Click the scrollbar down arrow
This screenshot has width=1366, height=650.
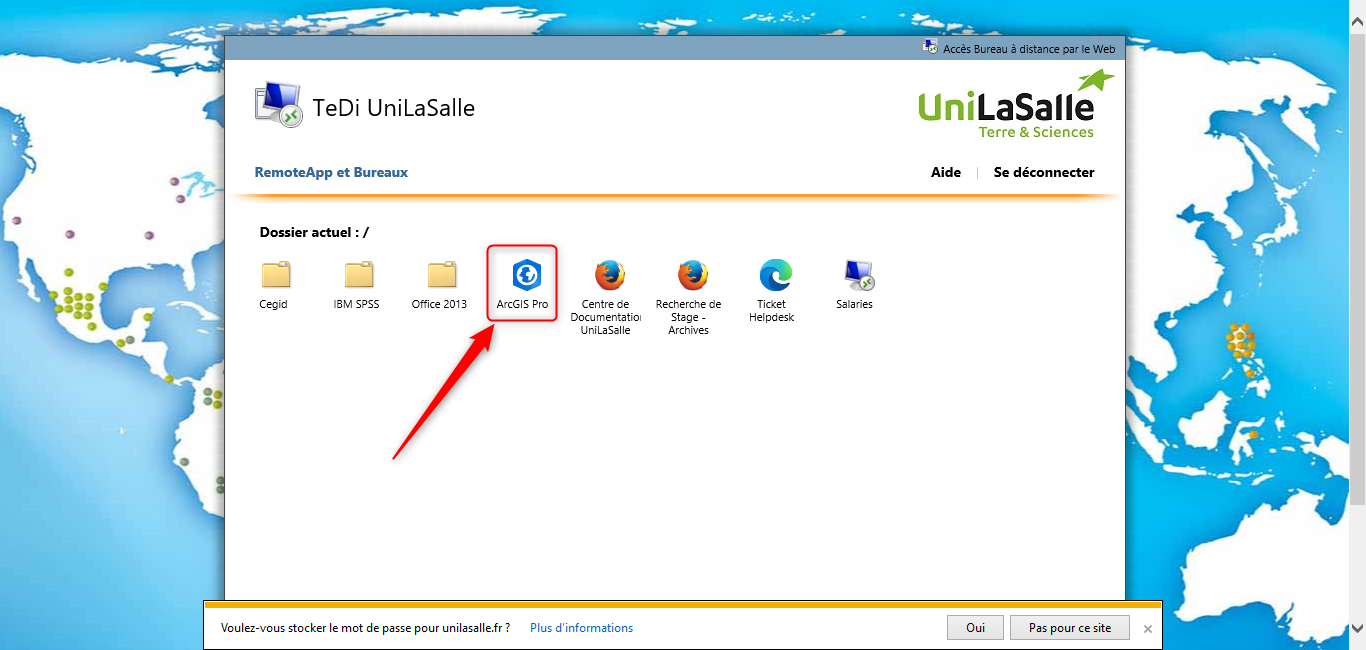[x=1357, y=628]
